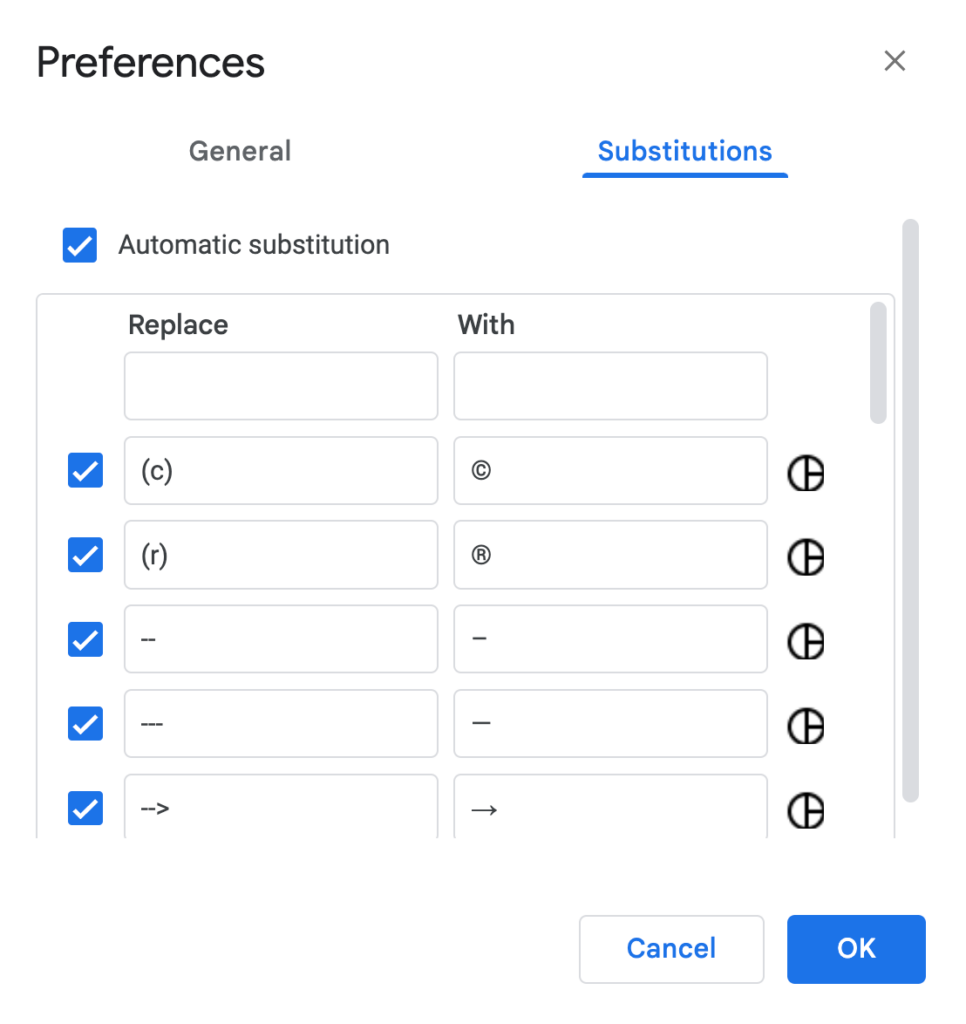Select the © With field
Viewport: 966px width, 1024px height.
(610, 470)
